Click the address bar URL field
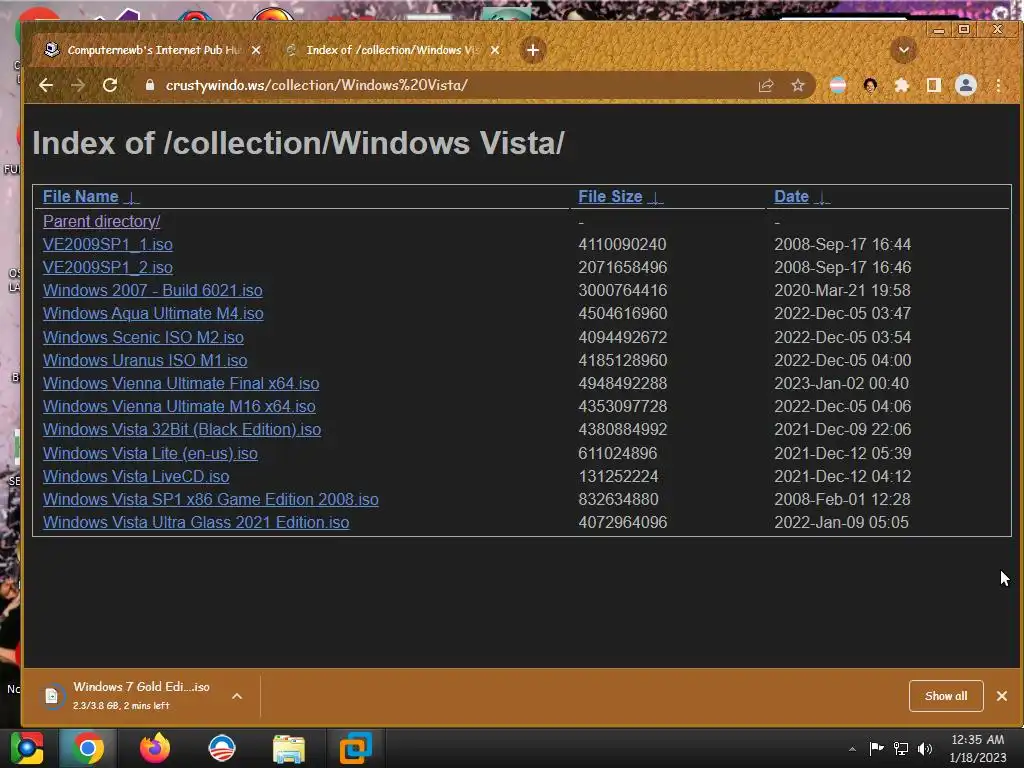The image size is (1024, 768). pyautogui.click(x=451, y=85)
